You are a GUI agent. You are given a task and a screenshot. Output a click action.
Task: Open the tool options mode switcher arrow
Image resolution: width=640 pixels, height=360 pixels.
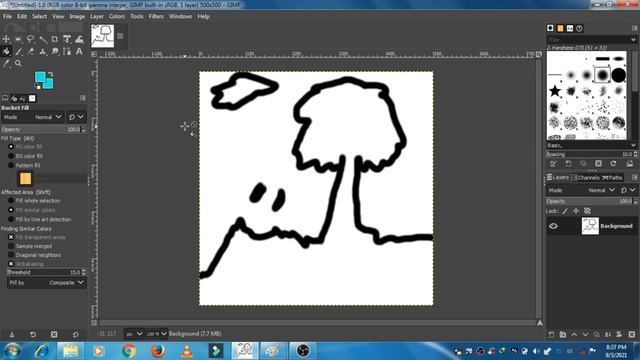(x=76, y=117)
